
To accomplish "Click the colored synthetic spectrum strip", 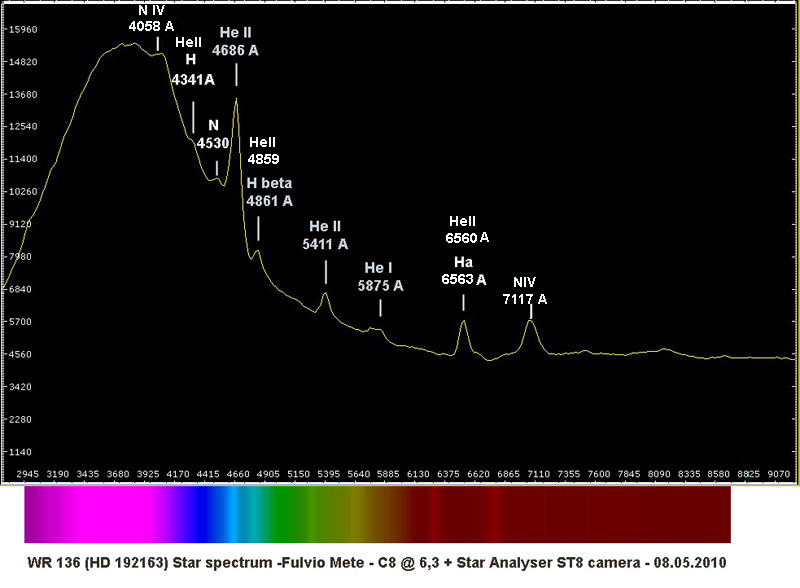I will tap(378, 514).
